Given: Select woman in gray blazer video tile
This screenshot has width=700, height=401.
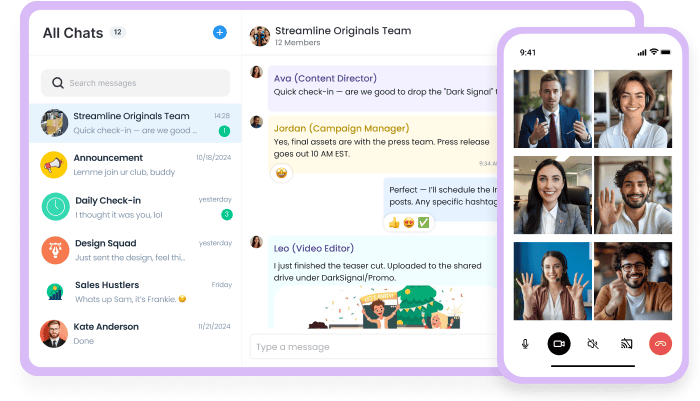Looking at the screenshot, I should click(x=553, y=195).
